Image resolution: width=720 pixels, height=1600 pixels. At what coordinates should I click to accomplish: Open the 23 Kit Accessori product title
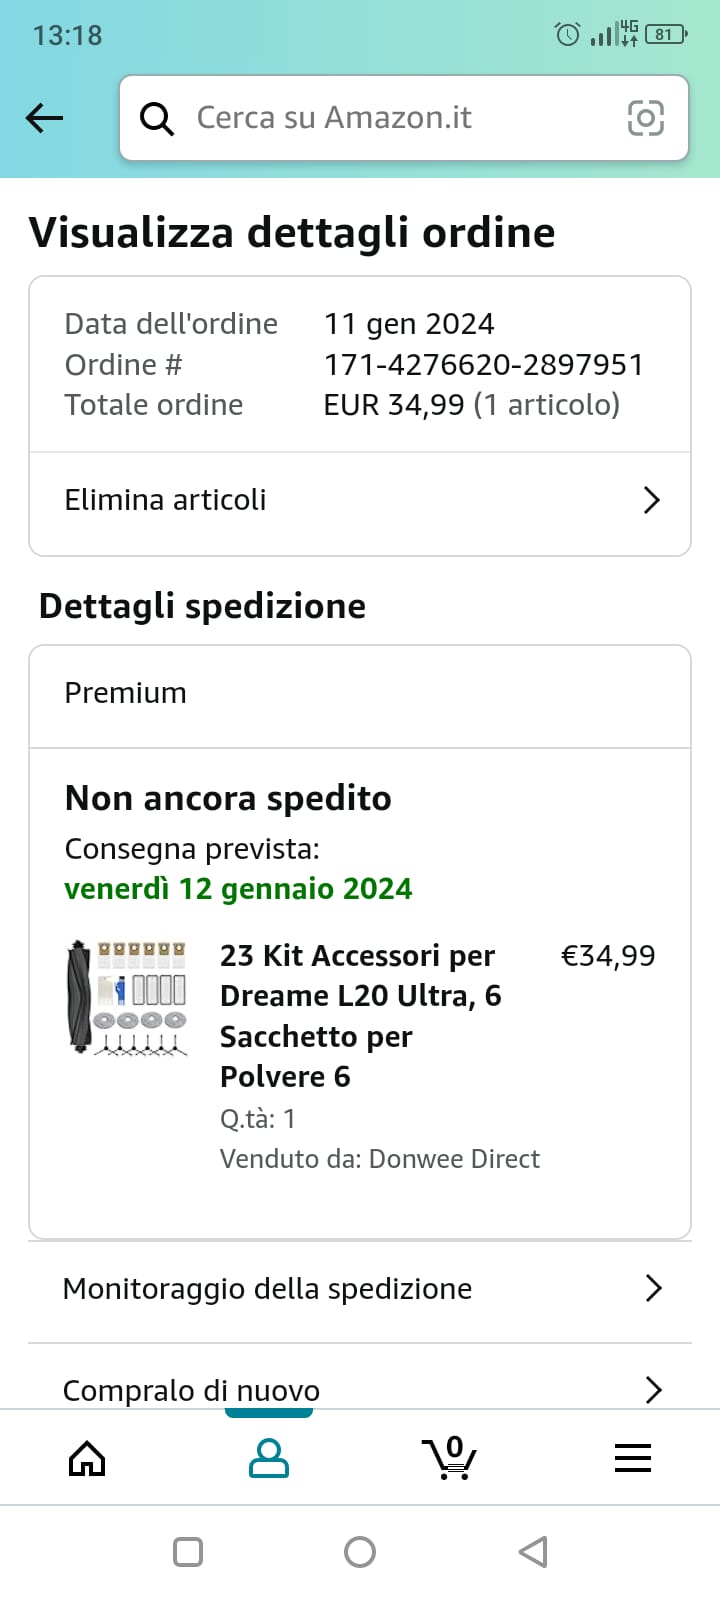pyautogui.click(x=360, y=1016)
